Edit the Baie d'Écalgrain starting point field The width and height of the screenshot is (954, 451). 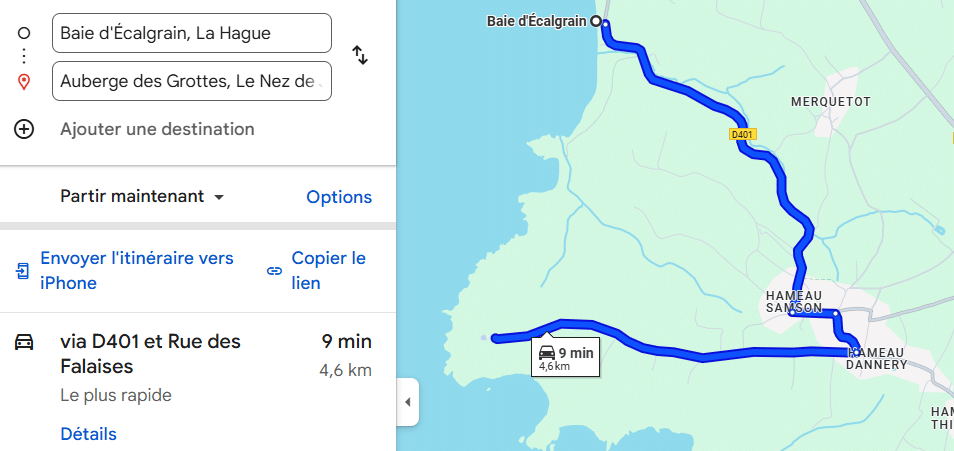pos(191,33)
